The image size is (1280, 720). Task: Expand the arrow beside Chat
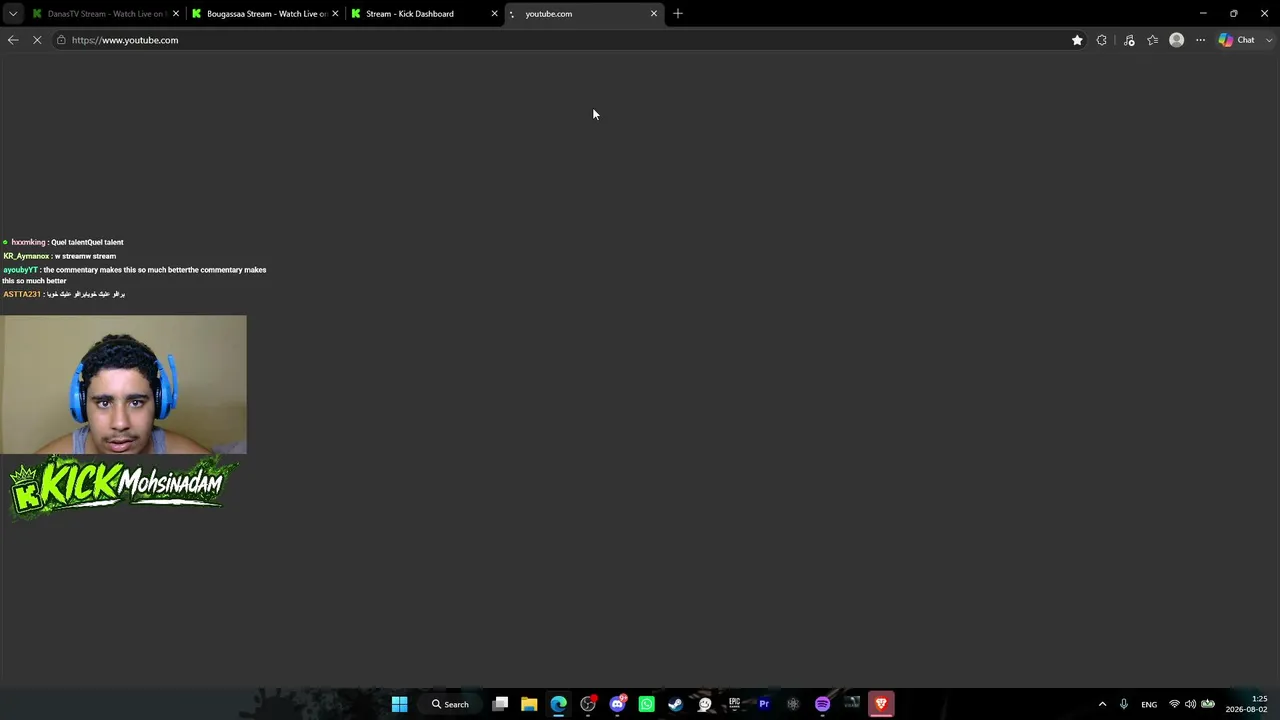pos(1270,40)
